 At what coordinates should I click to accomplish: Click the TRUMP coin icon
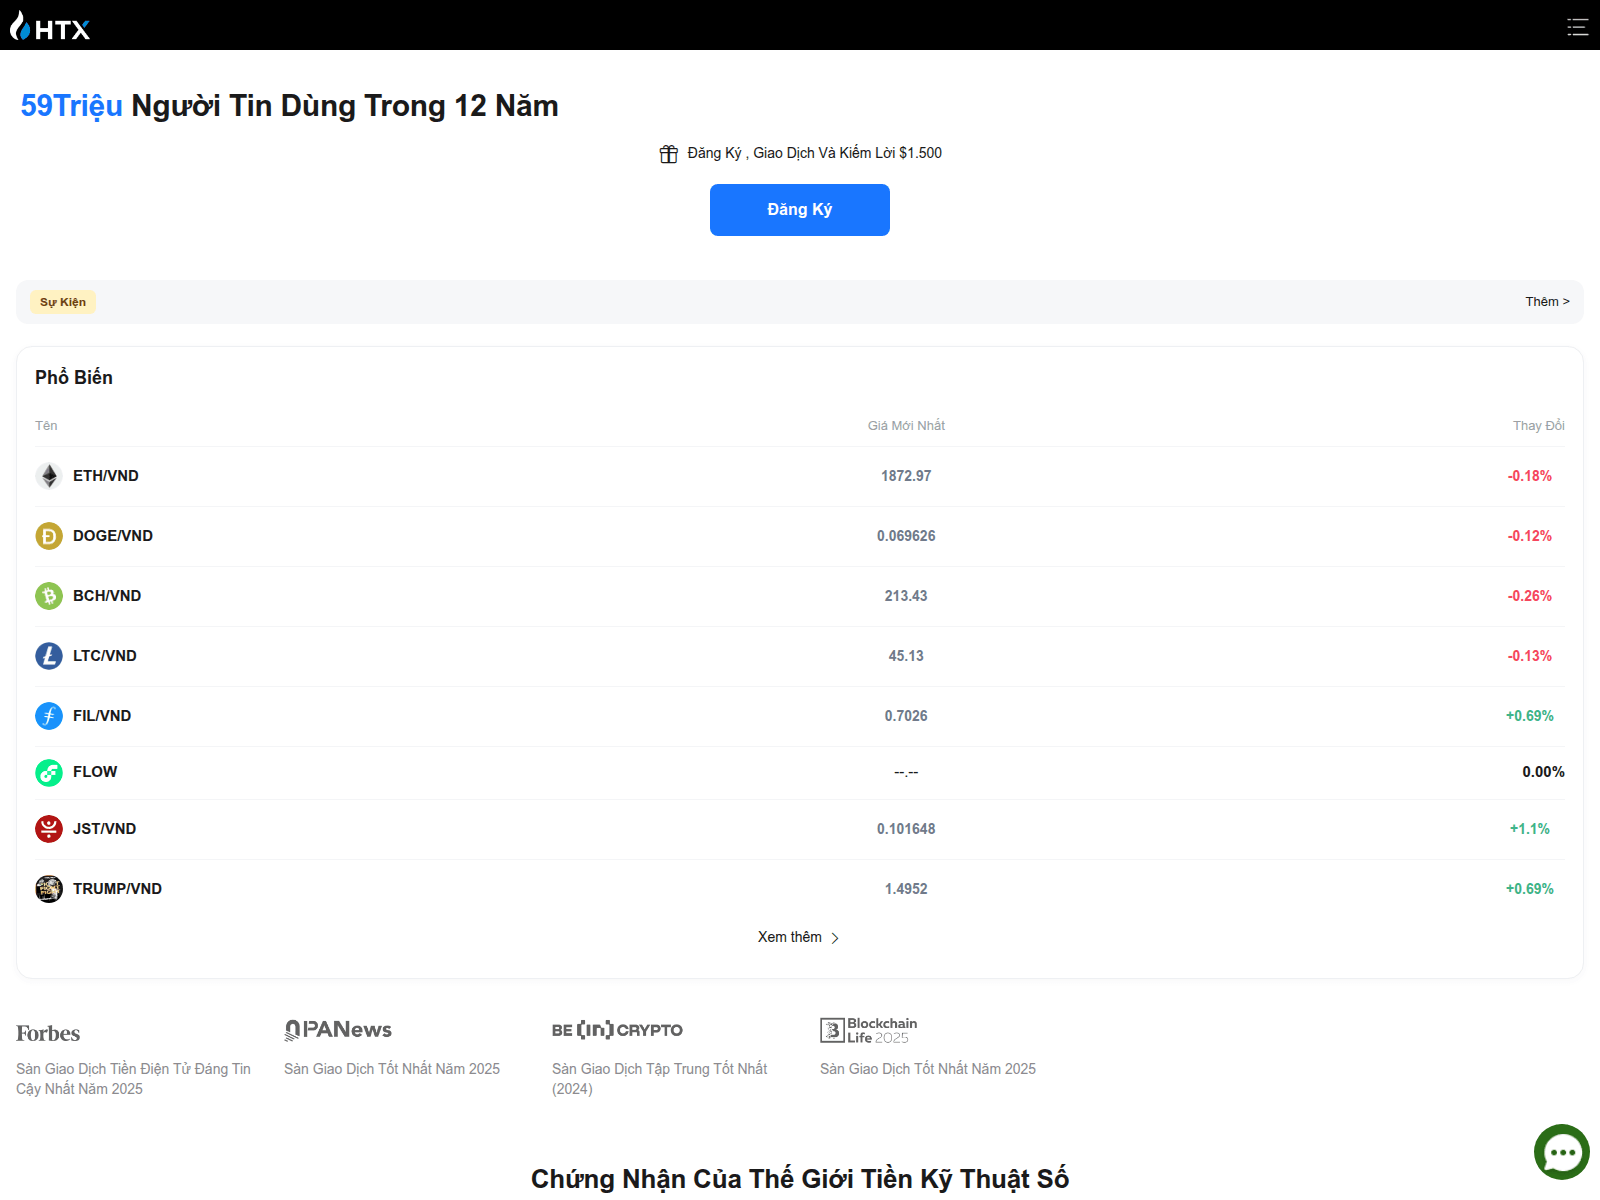(49, 889)
